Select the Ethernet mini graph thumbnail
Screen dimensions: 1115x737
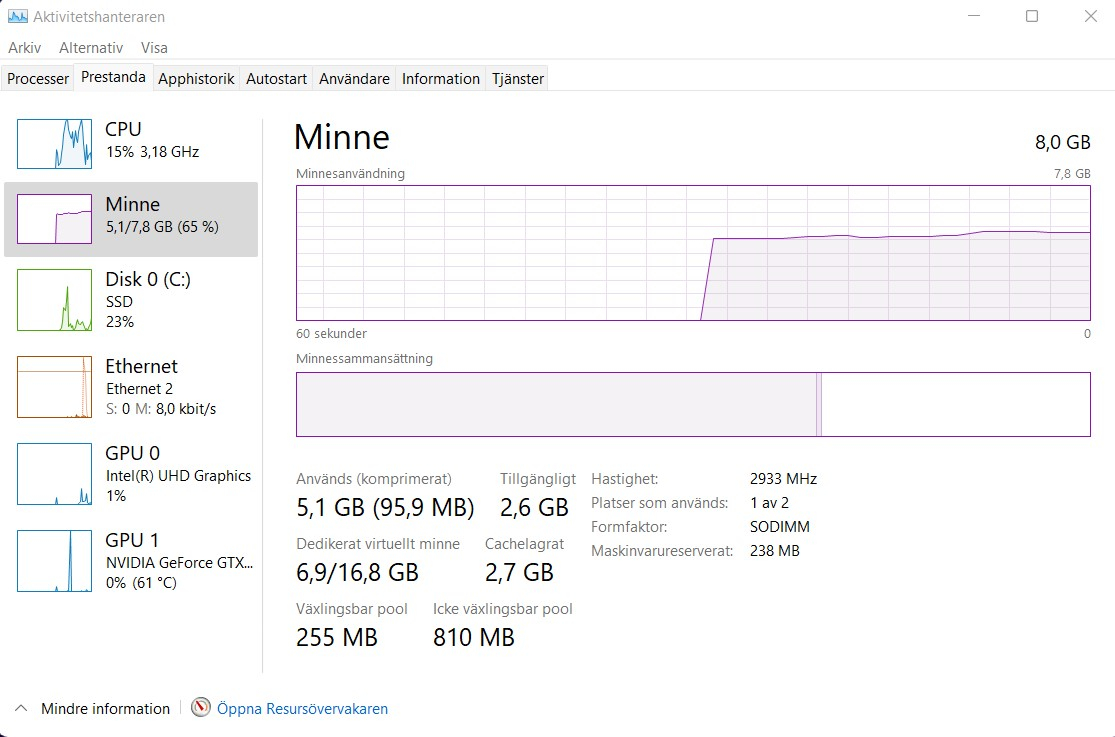[54, 387]
